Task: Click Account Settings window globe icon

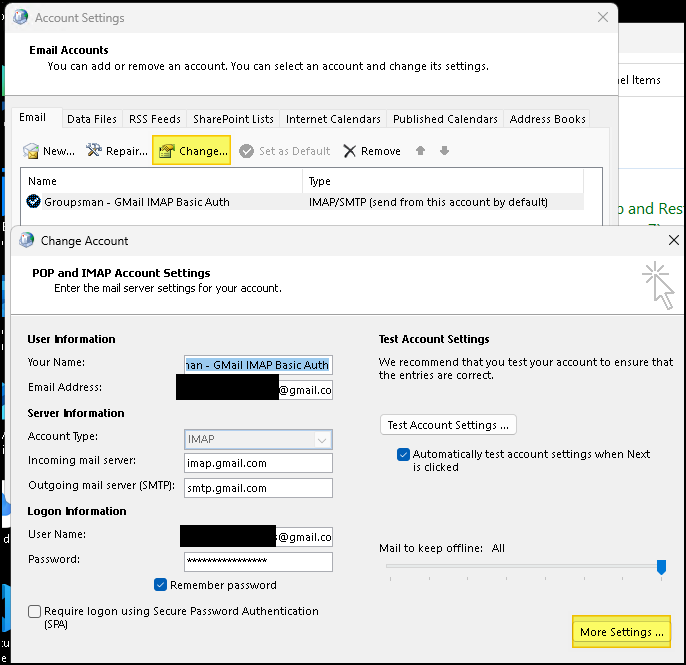Action: coord(21,17)
